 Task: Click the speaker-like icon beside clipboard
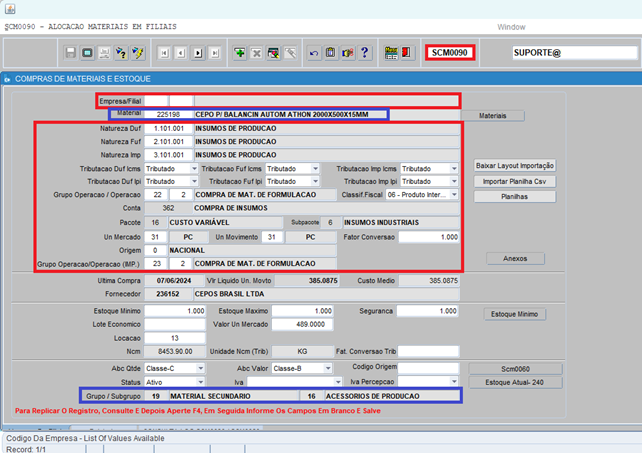tap(348, 53)
